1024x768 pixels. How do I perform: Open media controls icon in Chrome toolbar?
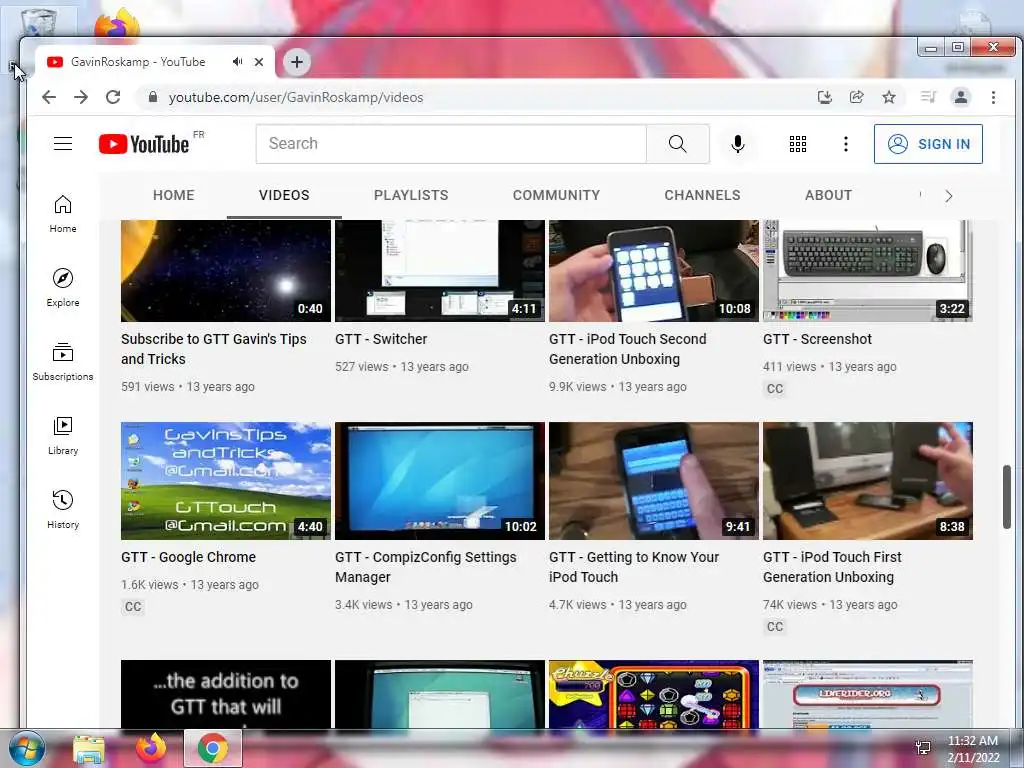tap(928, 97)
